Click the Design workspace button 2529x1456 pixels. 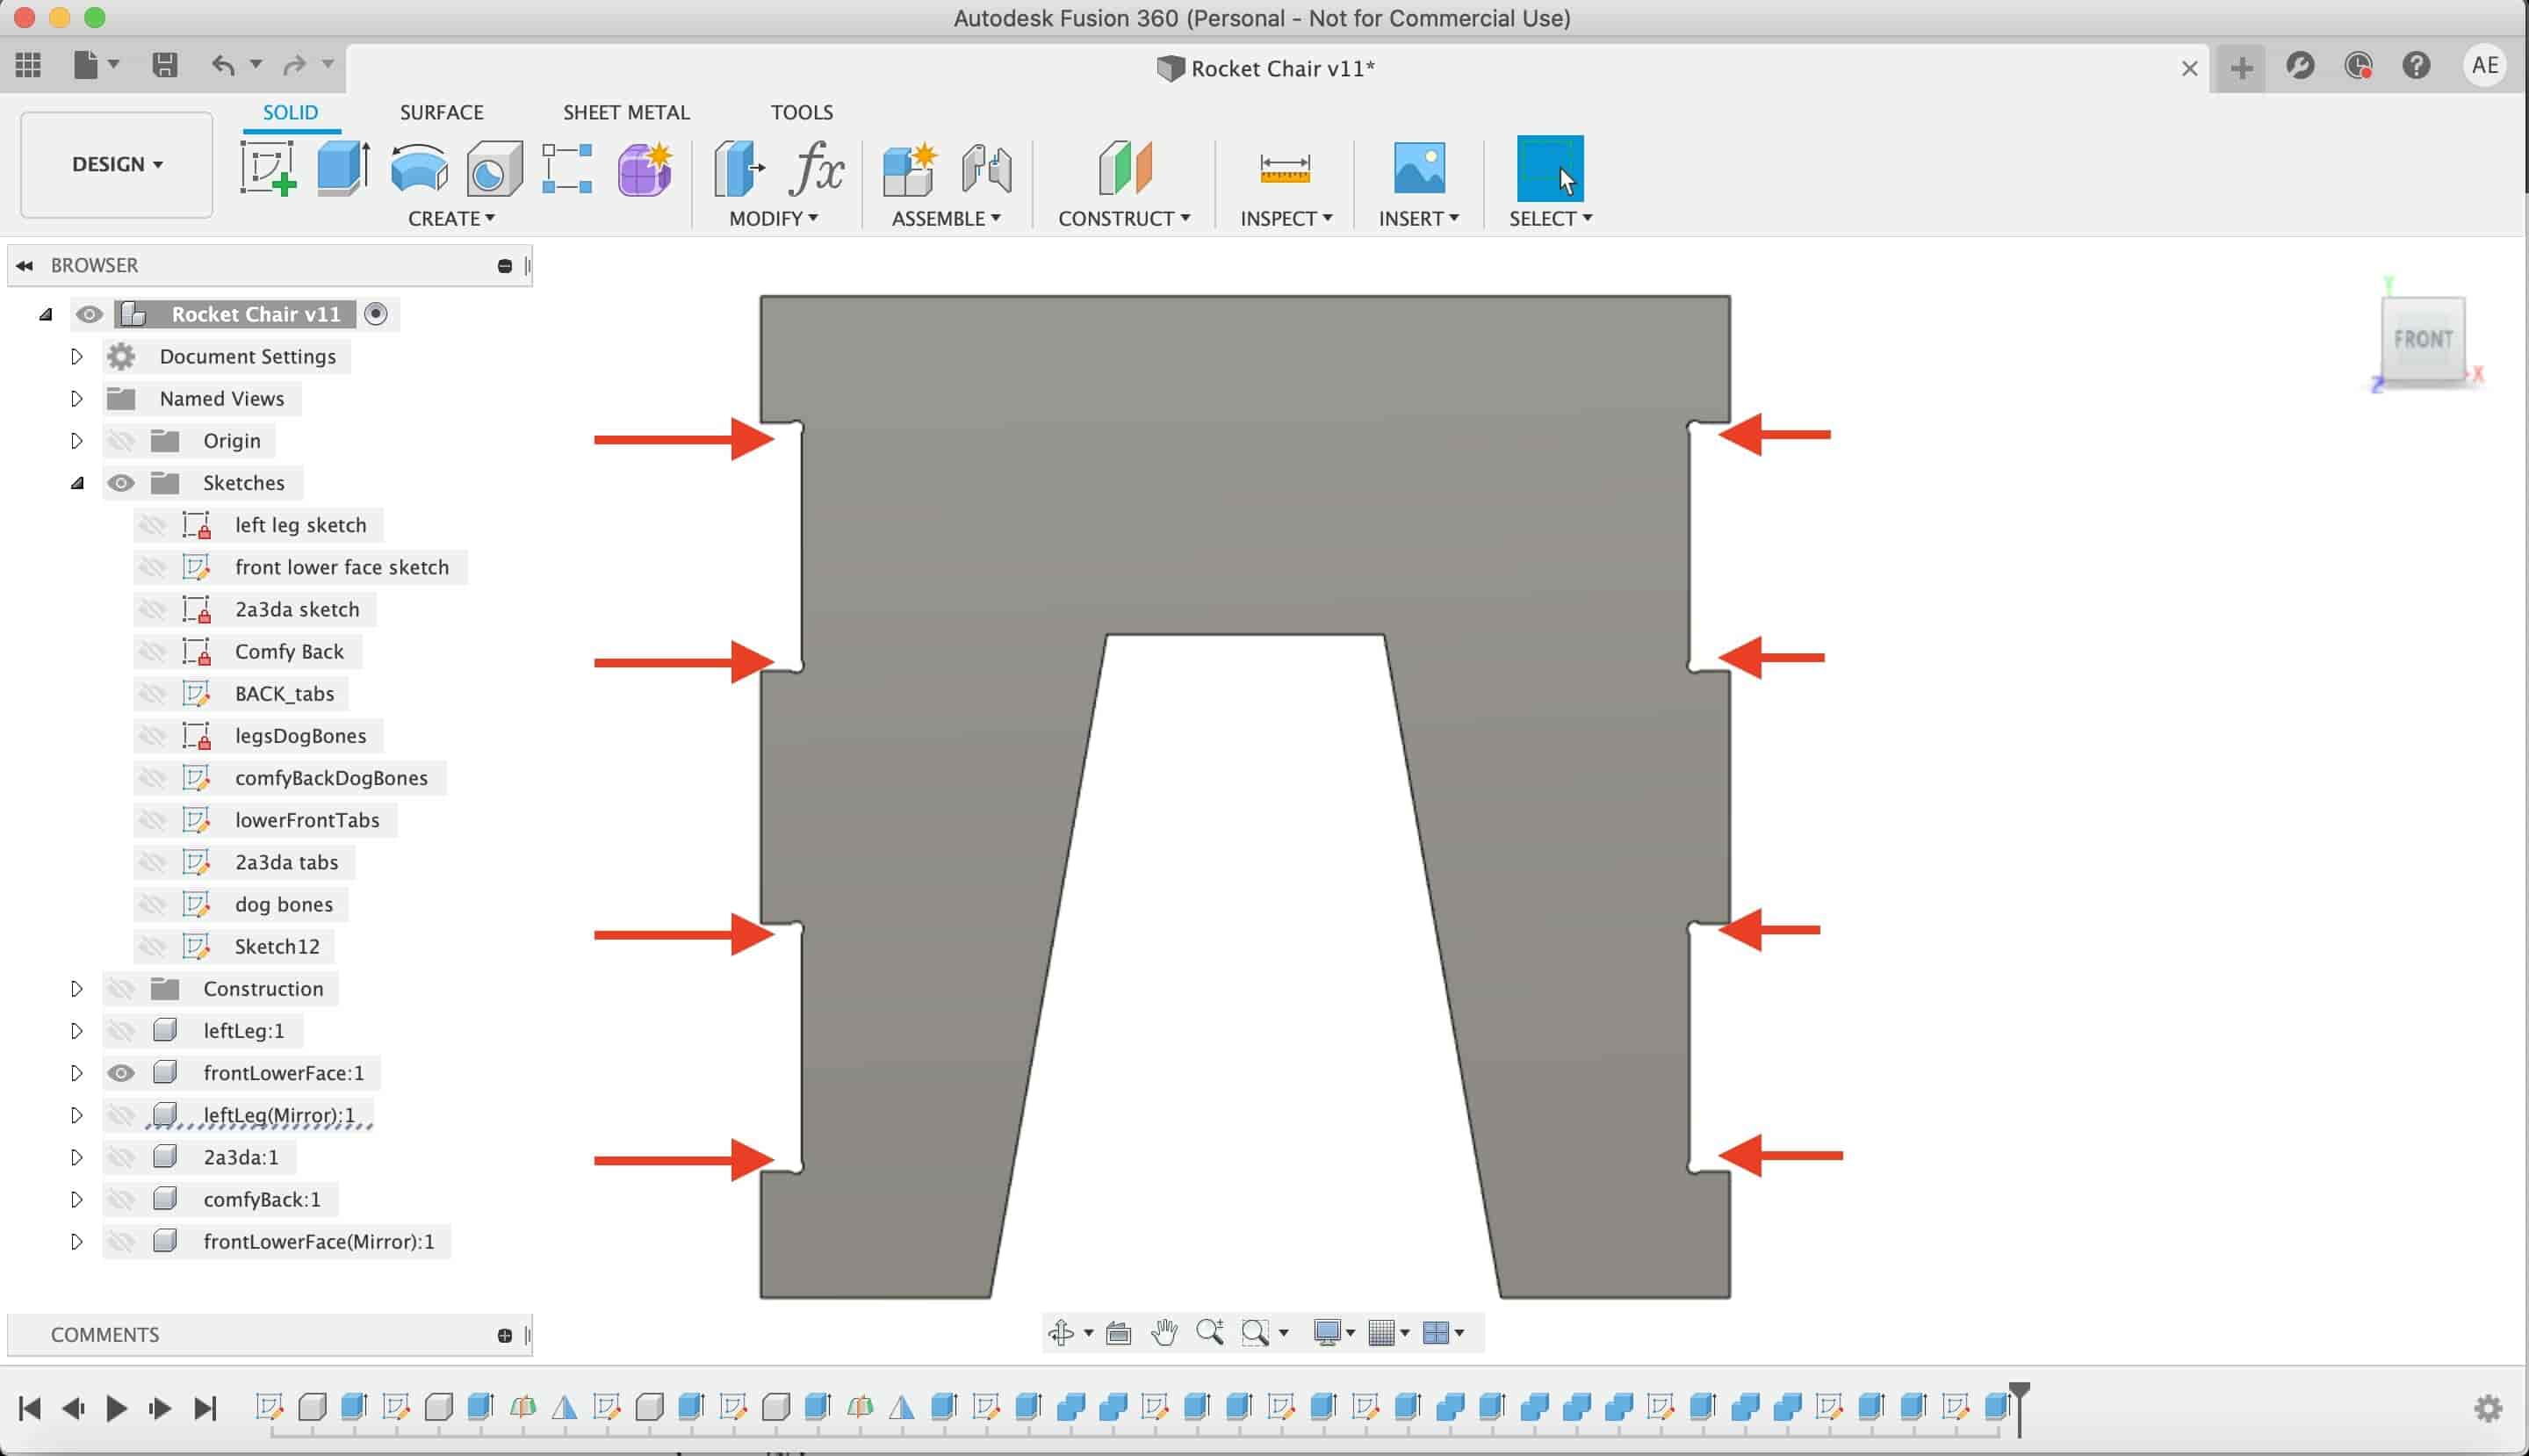[x=115, y=162]
